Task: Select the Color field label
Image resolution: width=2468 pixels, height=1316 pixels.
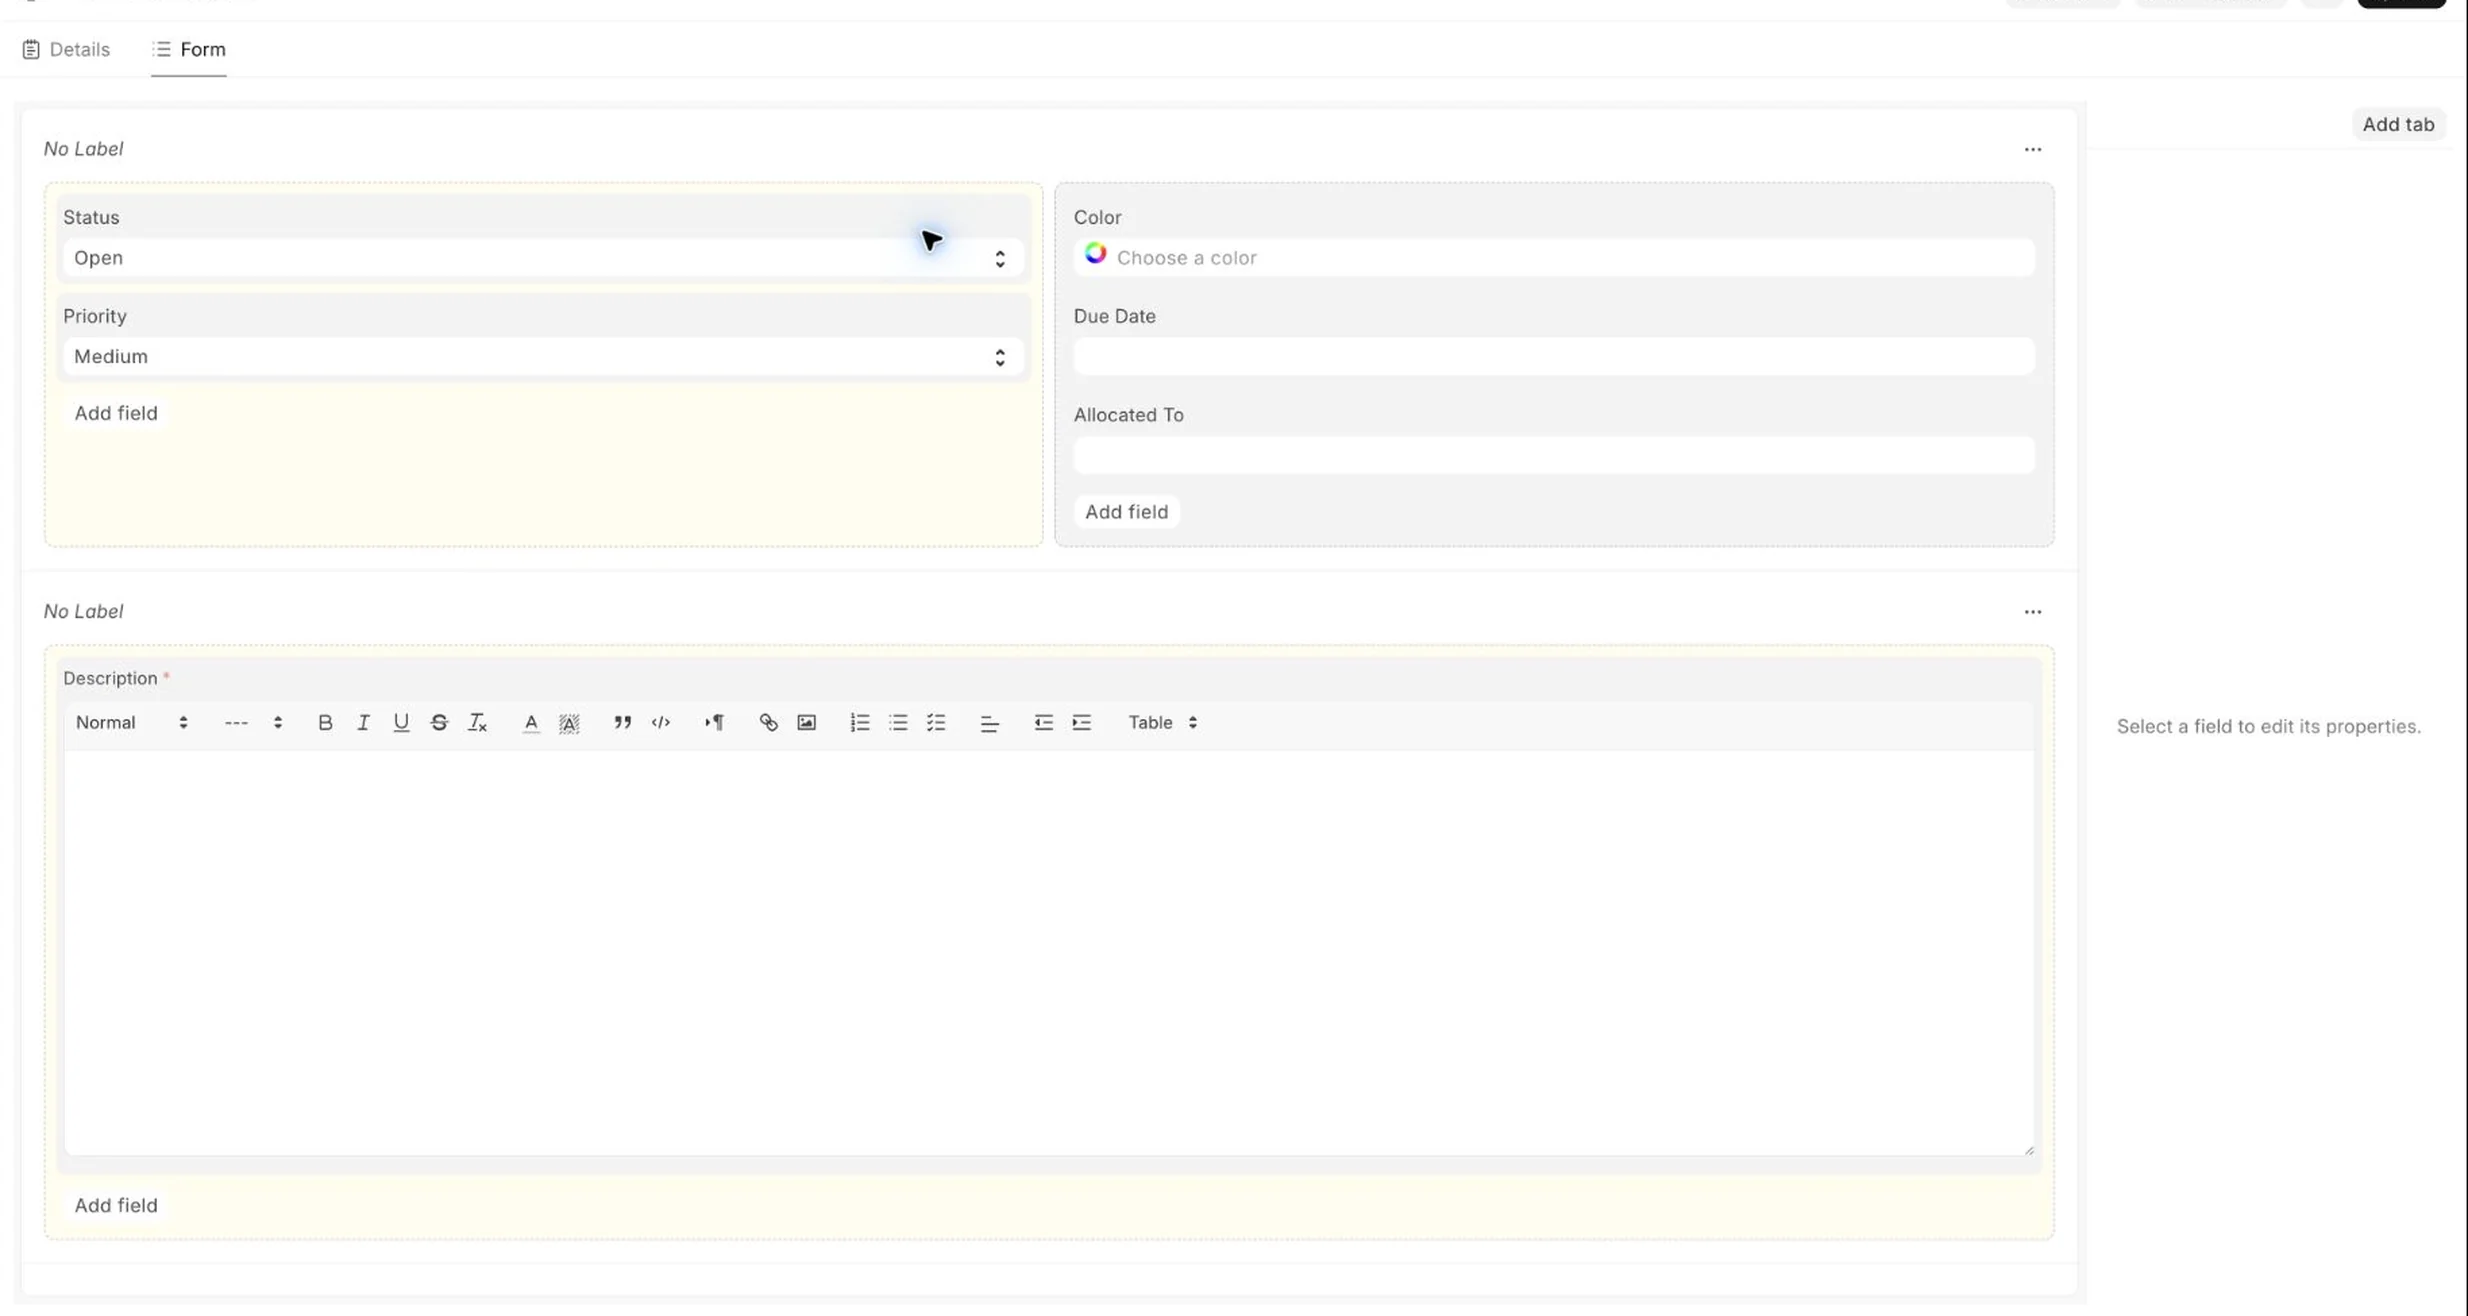Action: (1097, 217)
